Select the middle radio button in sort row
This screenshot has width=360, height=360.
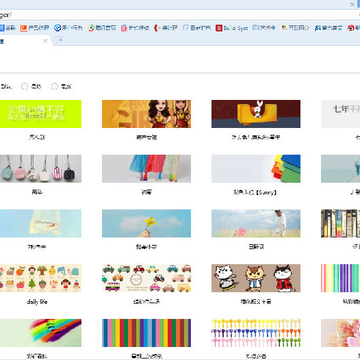24,87
